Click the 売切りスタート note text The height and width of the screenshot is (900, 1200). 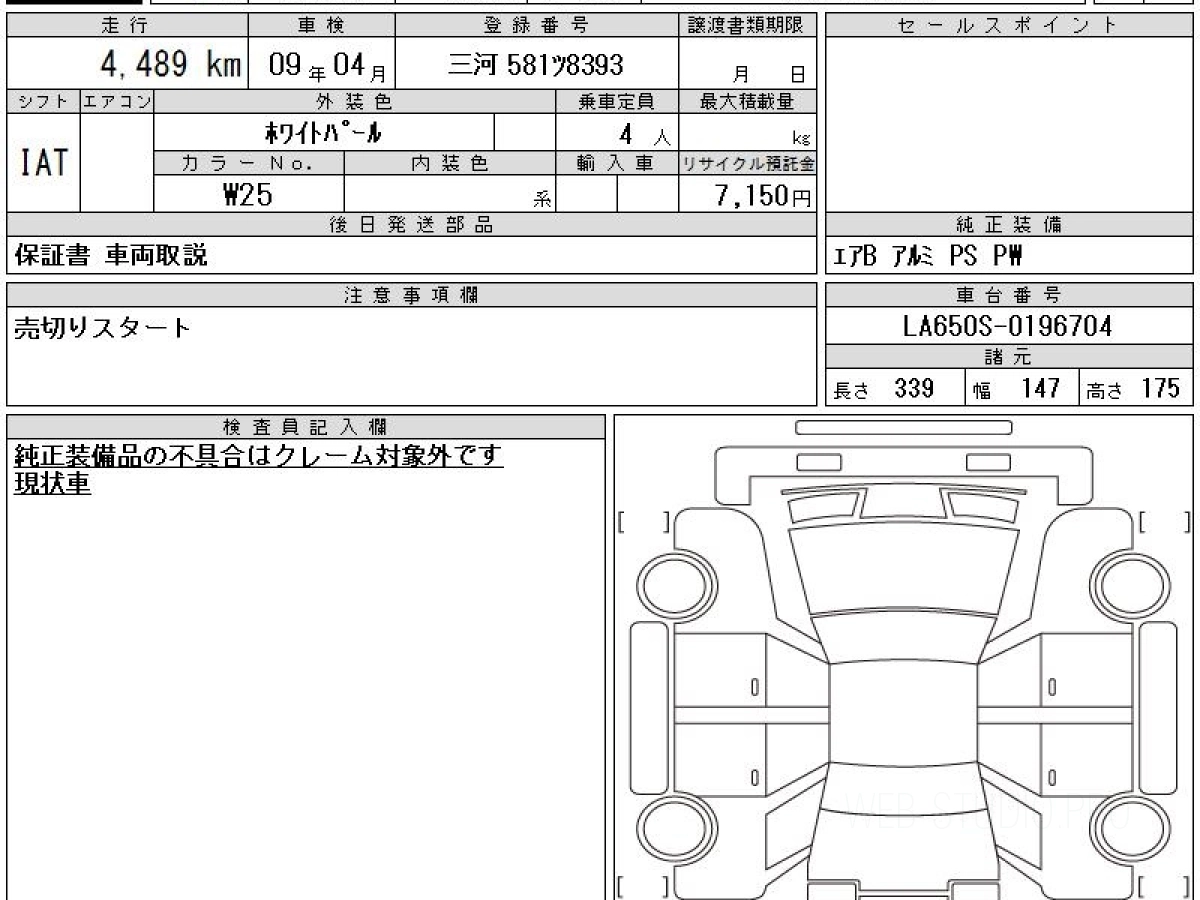102,328
